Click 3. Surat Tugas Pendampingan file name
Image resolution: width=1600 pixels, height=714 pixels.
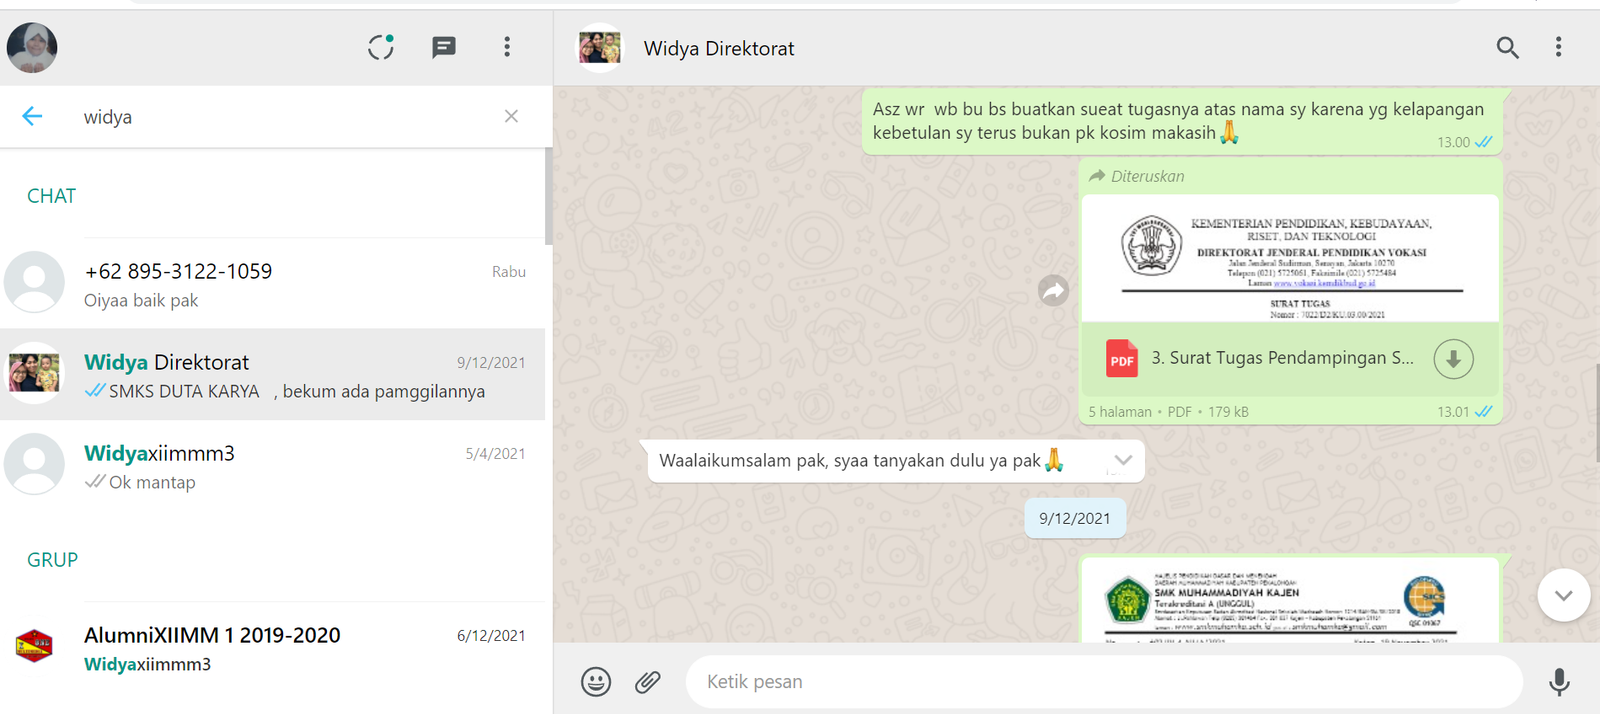click(x=1282, y=358)
